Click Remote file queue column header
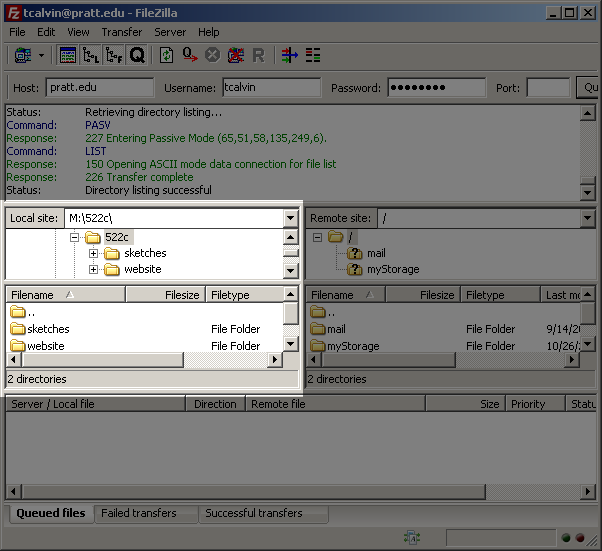602x551 pixels. click(x=335, y=404)
